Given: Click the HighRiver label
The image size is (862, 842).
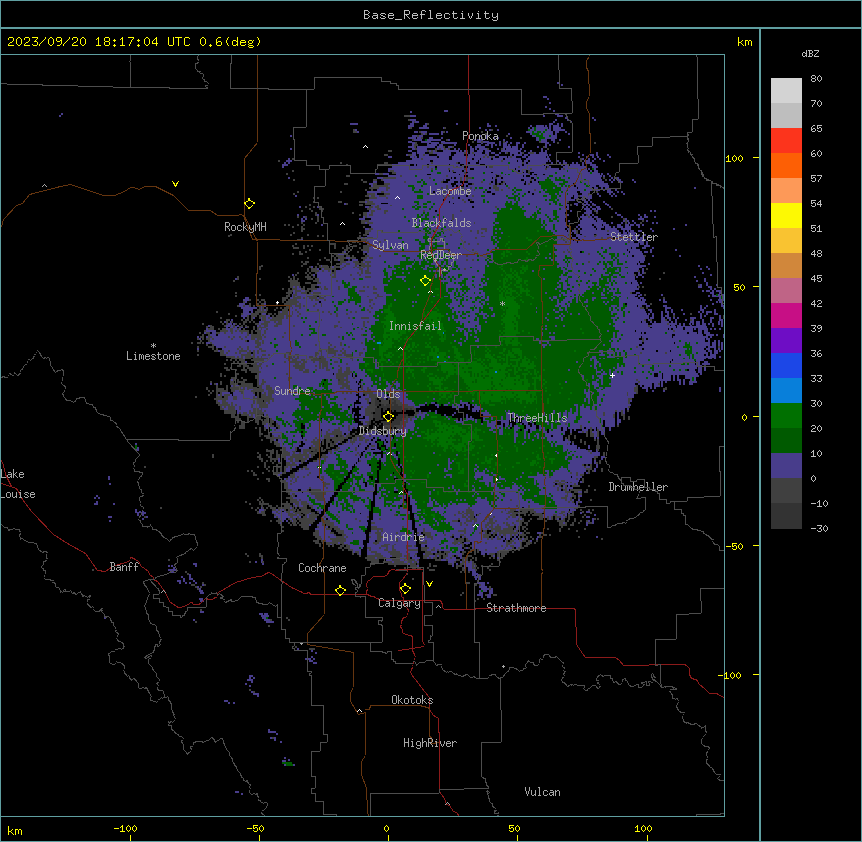Looking at the screenshot, I should pos(430,743).
